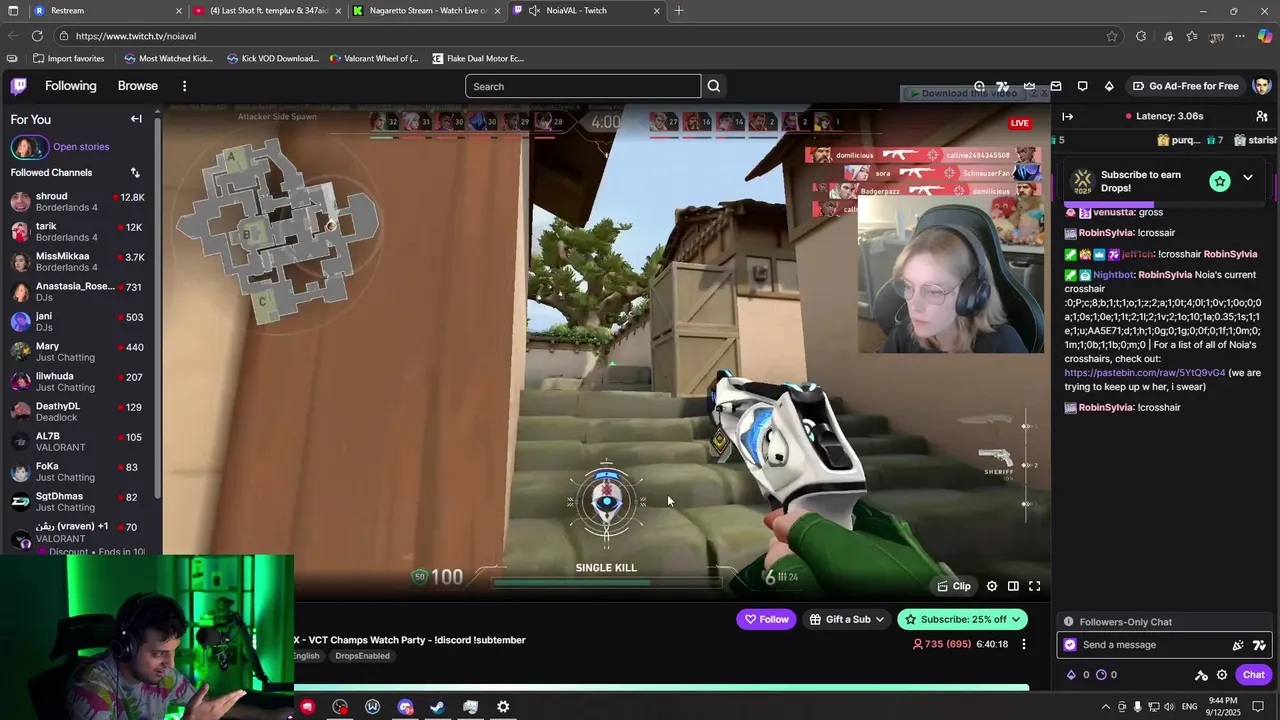Open the Get Bits diamond icon
Viewport: 1280px width, 720px height.
coord(1109,86)
